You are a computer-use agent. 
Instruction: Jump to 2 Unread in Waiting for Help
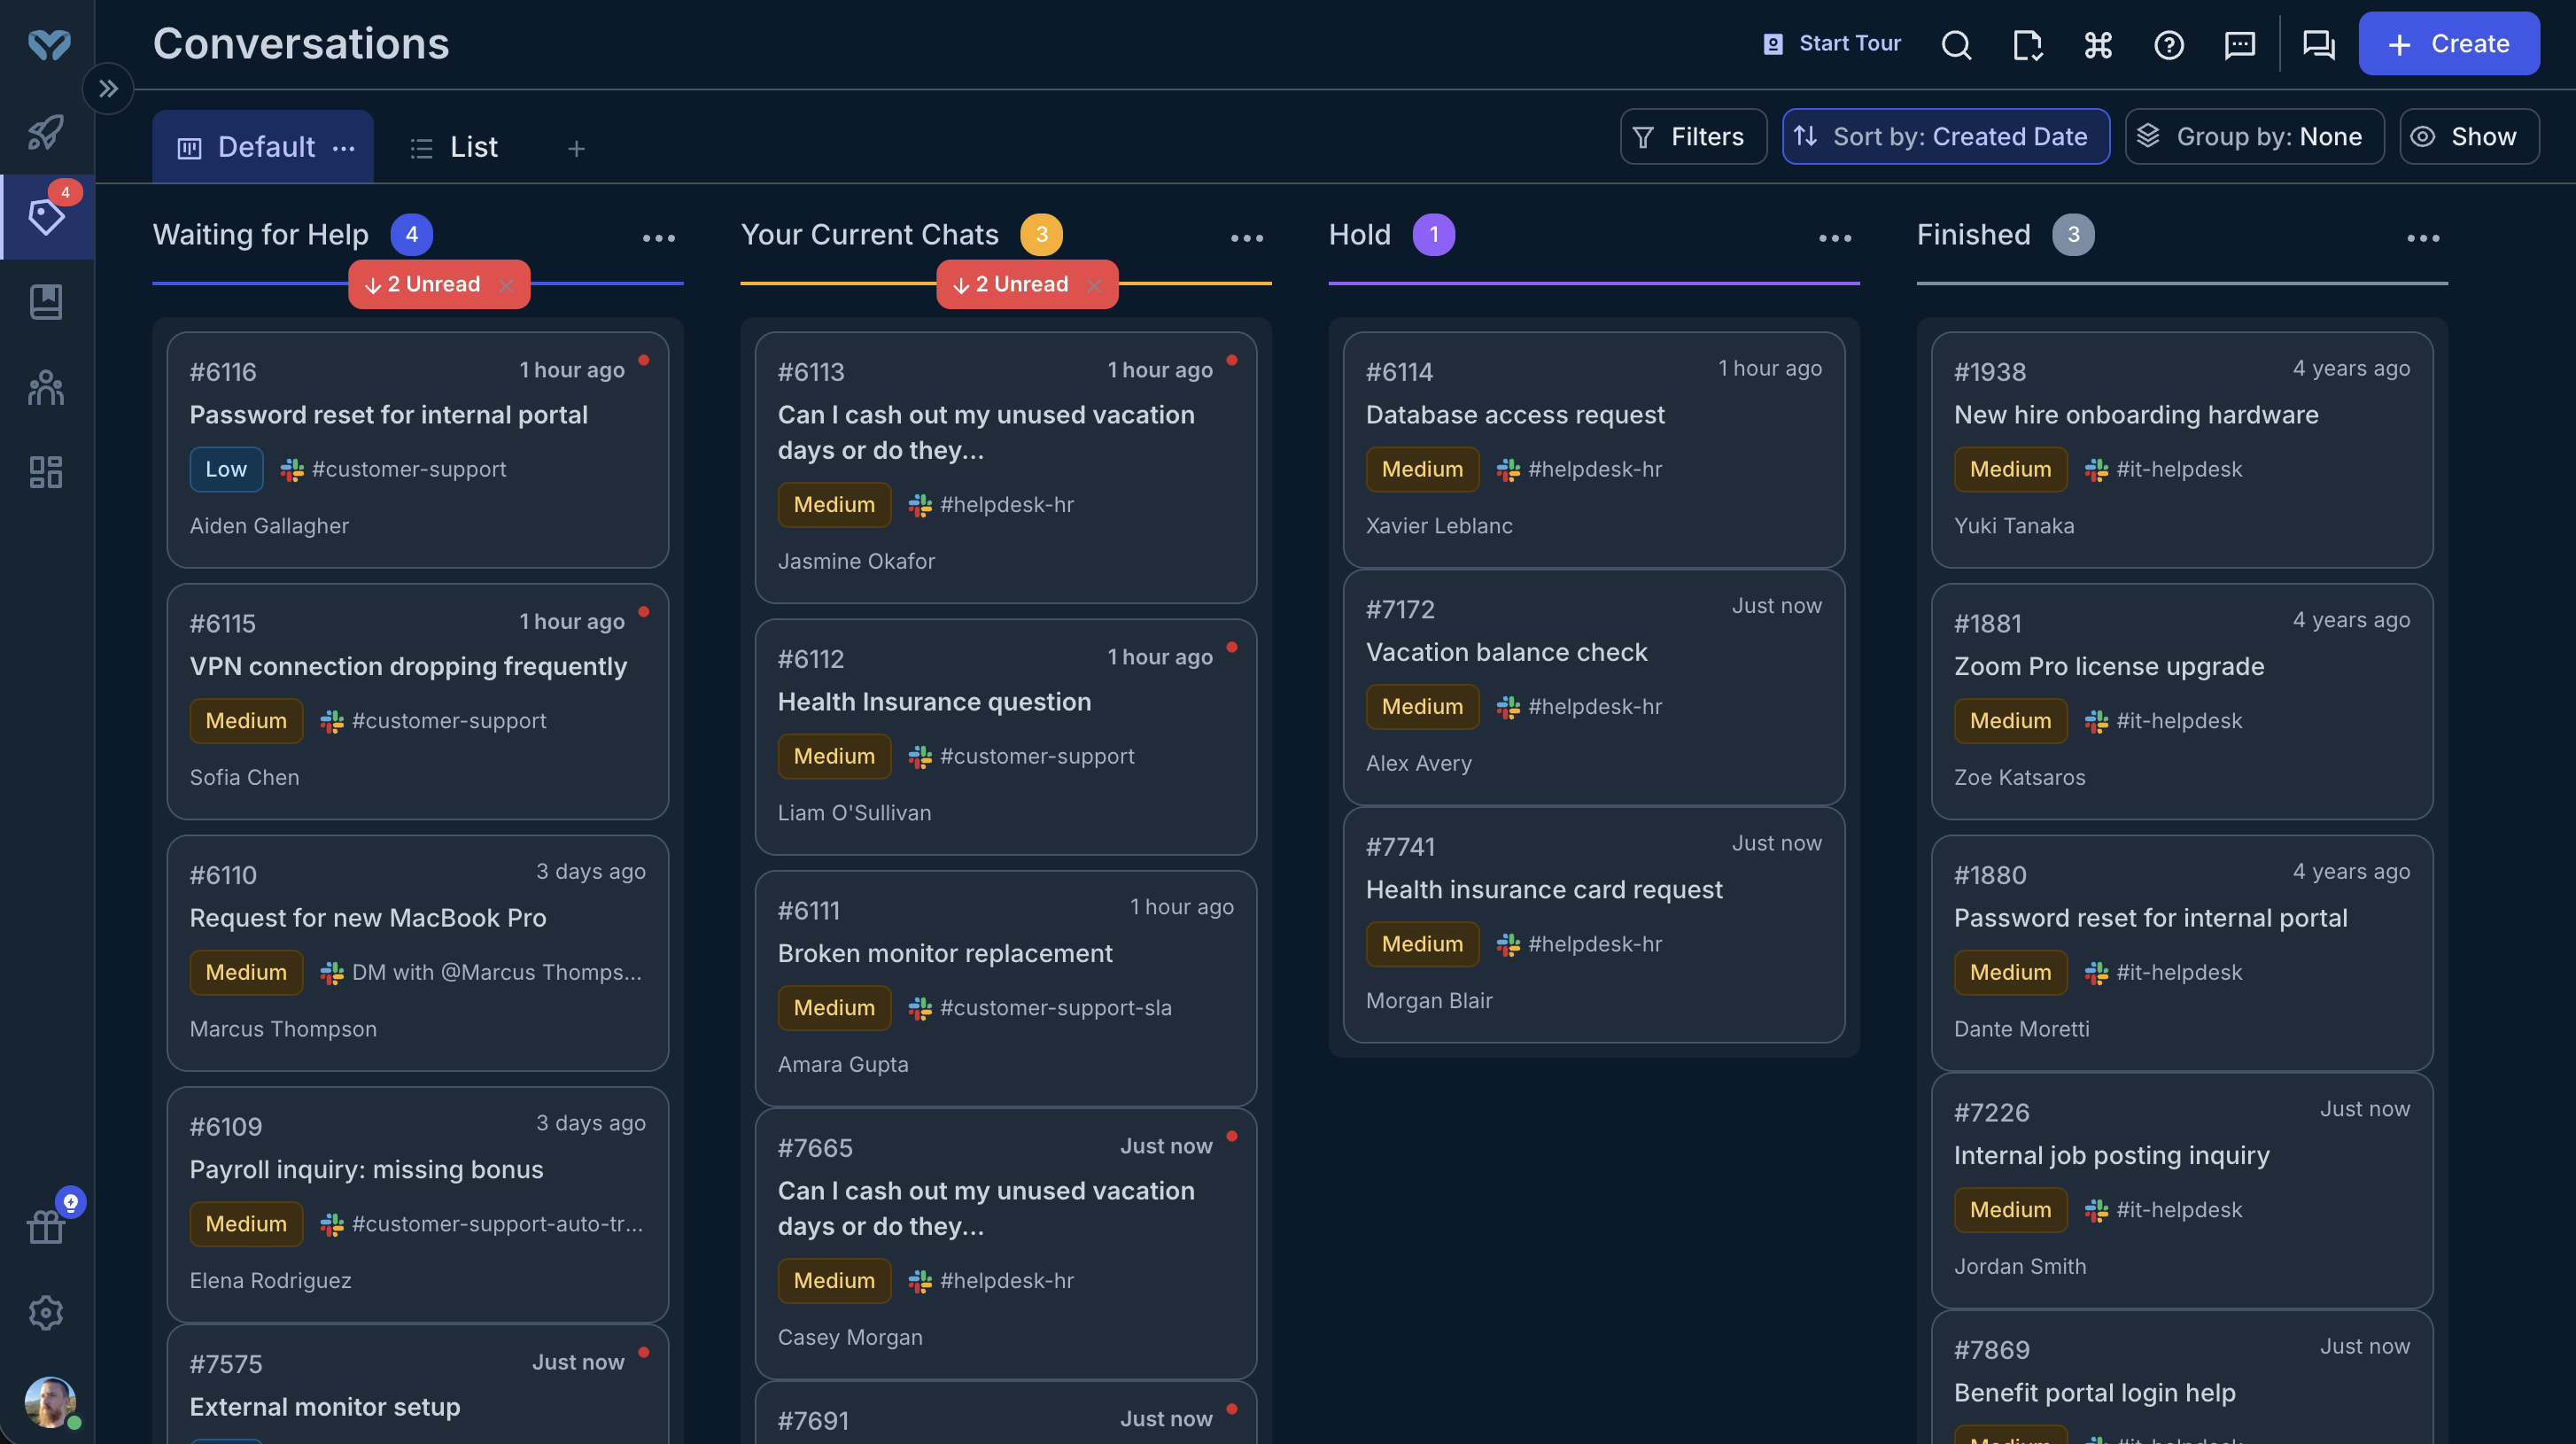(423, 284)
